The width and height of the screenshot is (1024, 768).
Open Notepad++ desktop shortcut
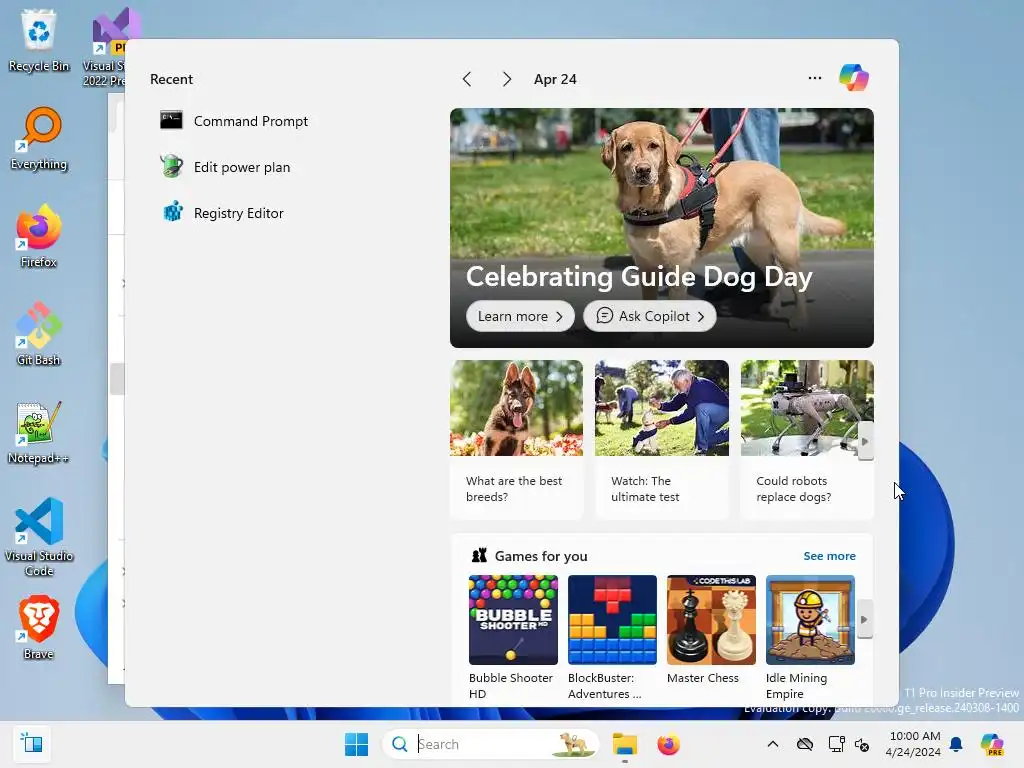point(39,432)
